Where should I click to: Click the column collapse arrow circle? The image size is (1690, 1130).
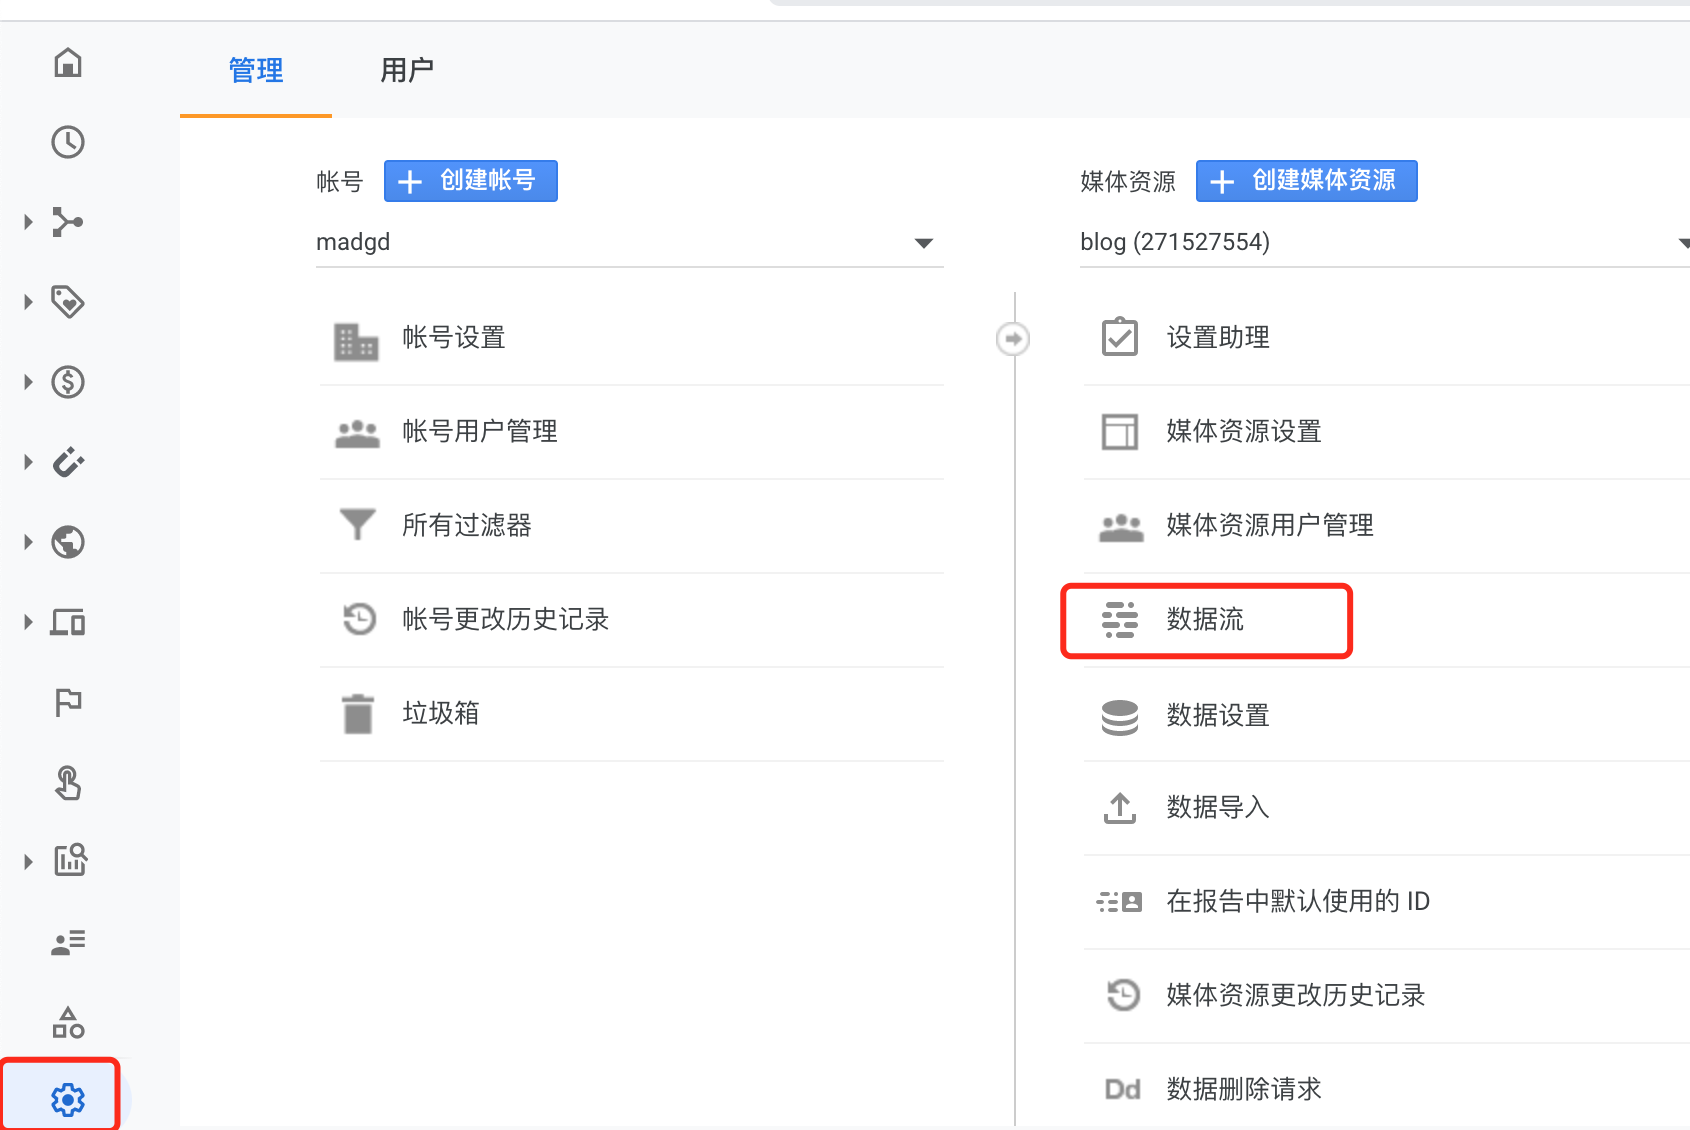tap(1013, 339)
